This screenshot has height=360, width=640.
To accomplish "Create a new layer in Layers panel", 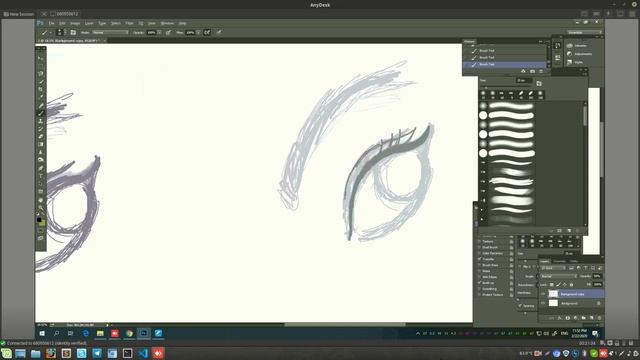I will coord(591,318).
